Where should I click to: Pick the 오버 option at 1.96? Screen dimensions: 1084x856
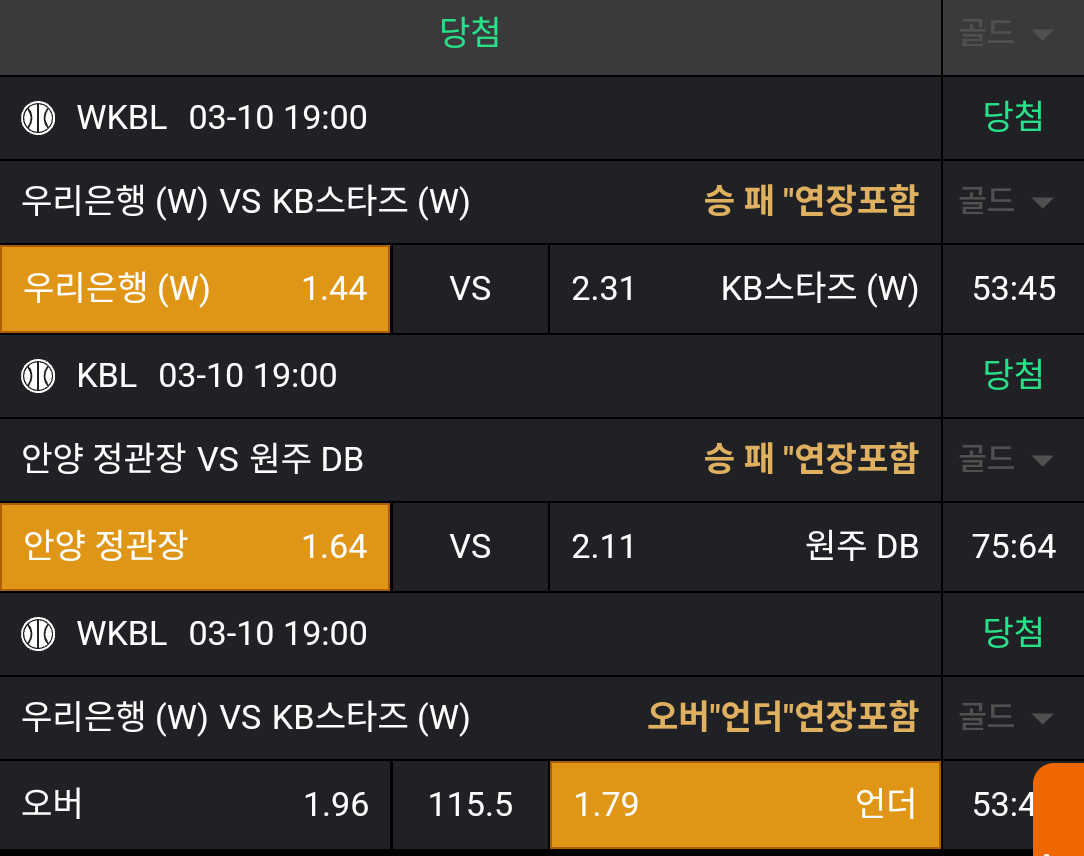coord(195,805)
